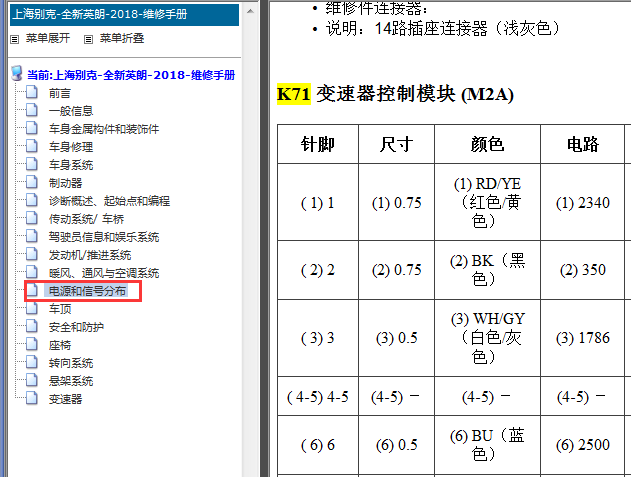Select the highlighted 电源和信号分布 entry

(x=87, y=291)
